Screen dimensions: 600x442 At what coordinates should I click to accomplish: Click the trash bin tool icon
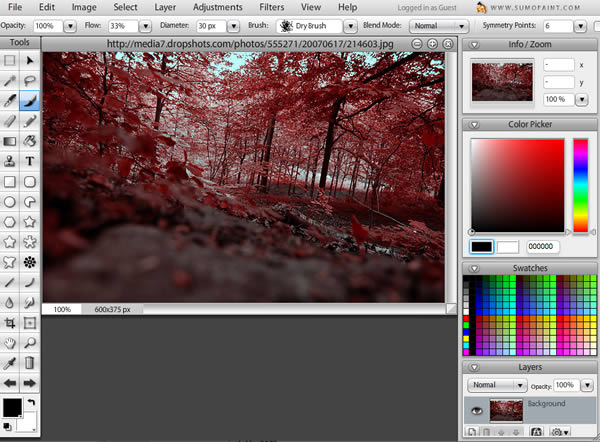point(29,363)
